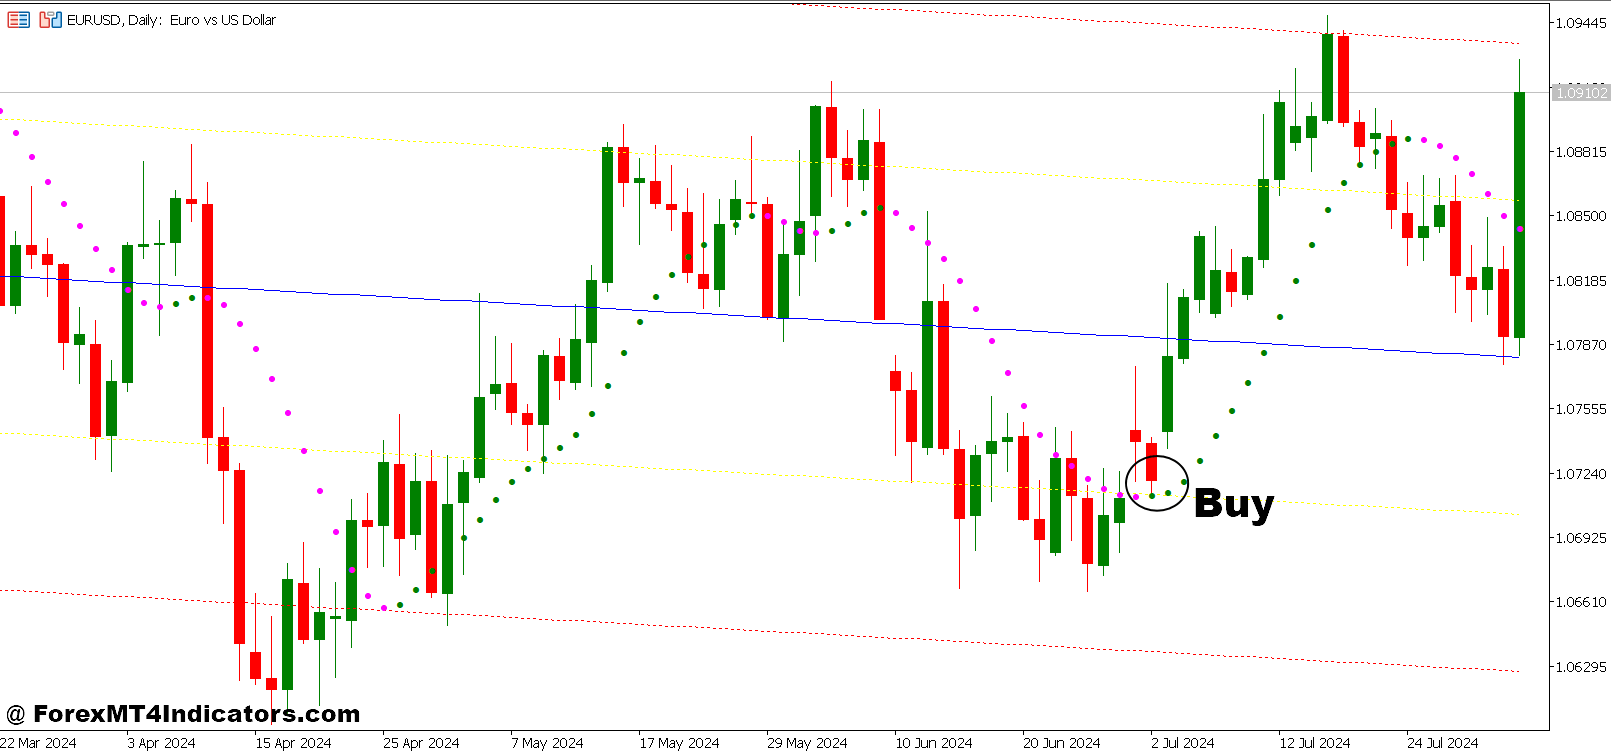Click the 1.07240 price axis label
This screenshot has width=1611, height=752.
click(x=1581, y=474)
